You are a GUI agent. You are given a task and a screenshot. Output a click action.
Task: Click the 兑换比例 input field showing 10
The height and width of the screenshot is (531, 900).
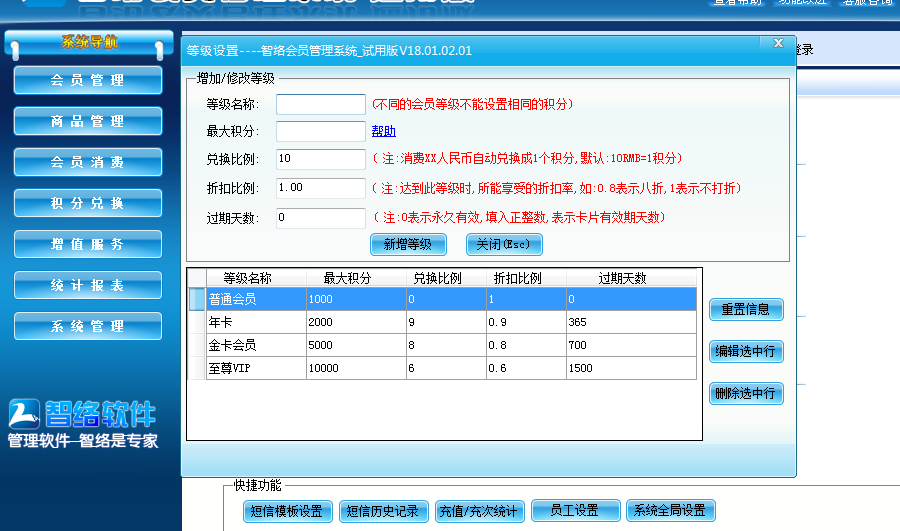[x=321, y=159]
